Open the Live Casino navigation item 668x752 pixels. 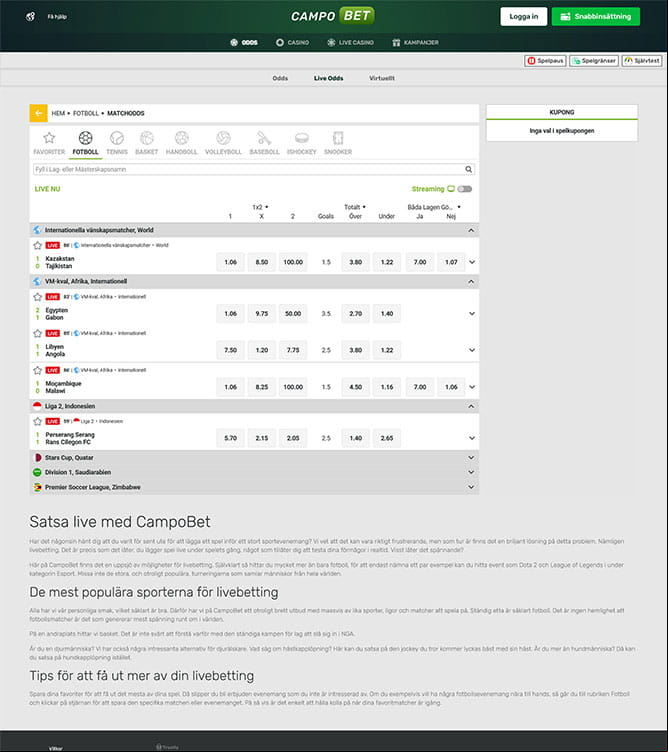(x=350, y=43)
